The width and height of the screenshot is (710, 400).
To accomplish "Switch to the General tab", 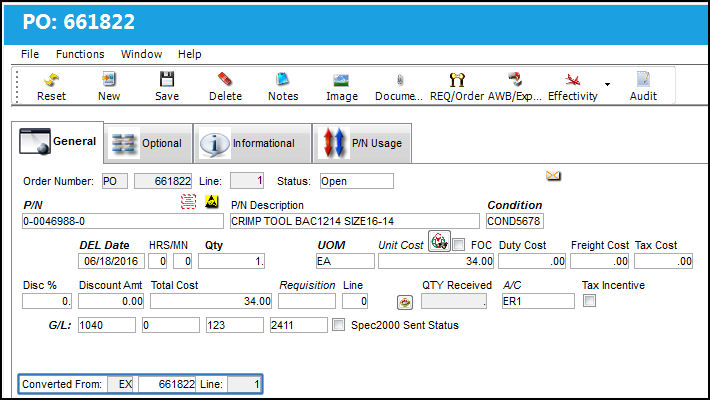I will coord(58,142).
